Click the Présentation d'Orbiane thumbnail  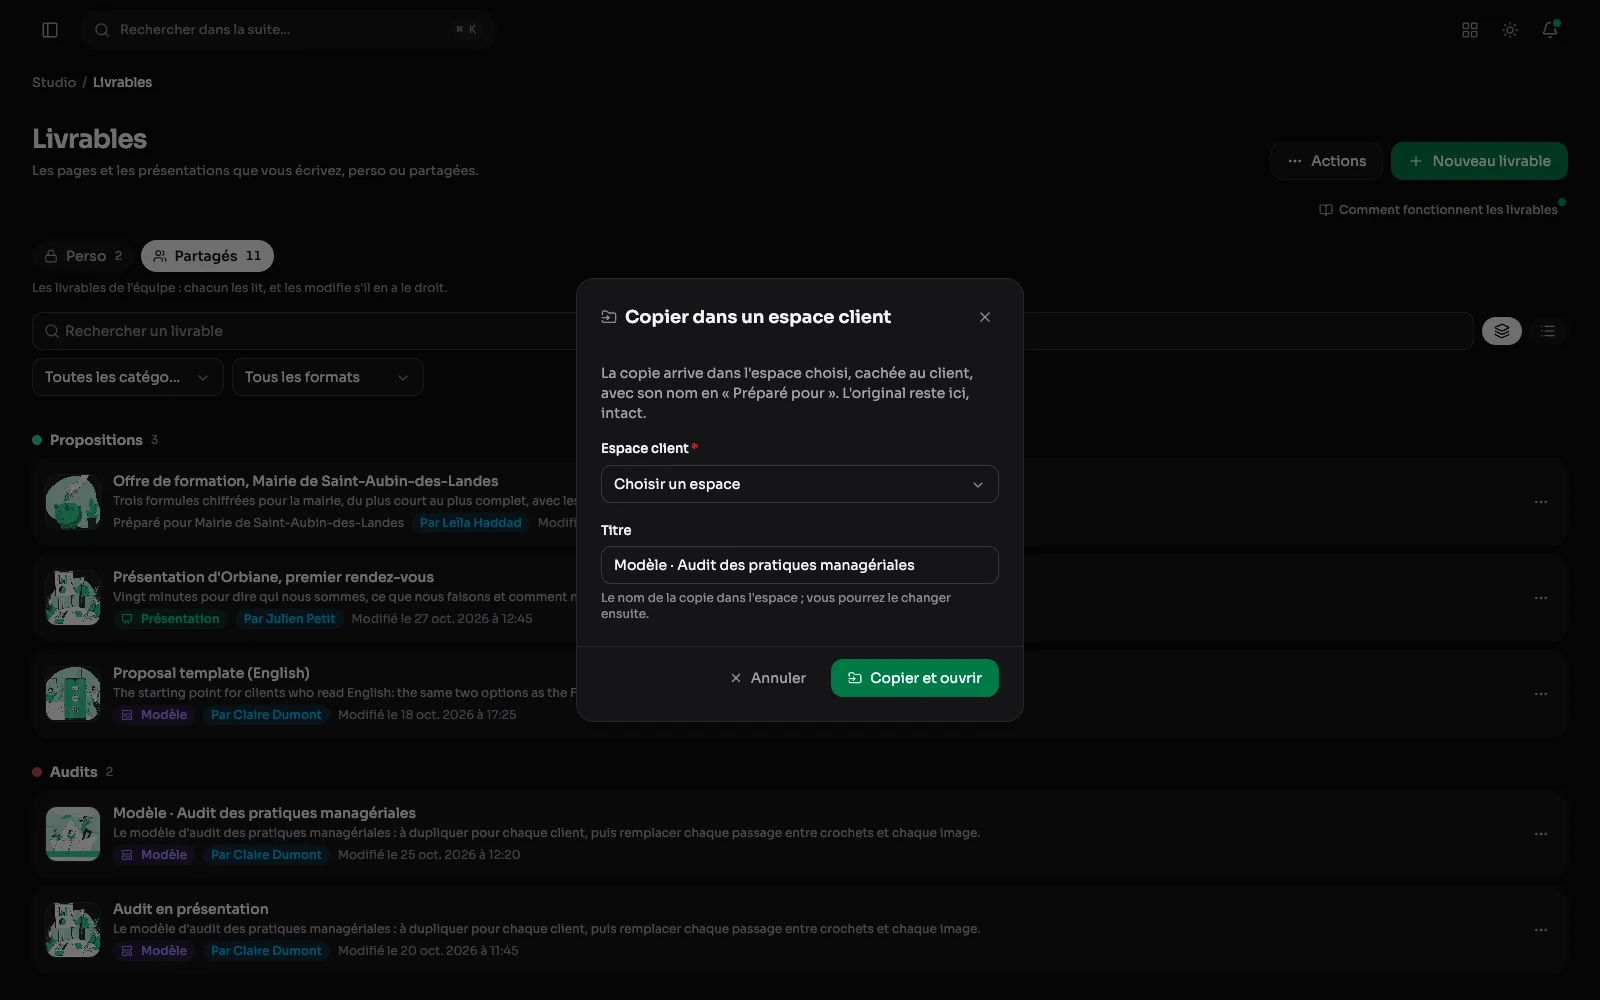(x=73, y=598)
